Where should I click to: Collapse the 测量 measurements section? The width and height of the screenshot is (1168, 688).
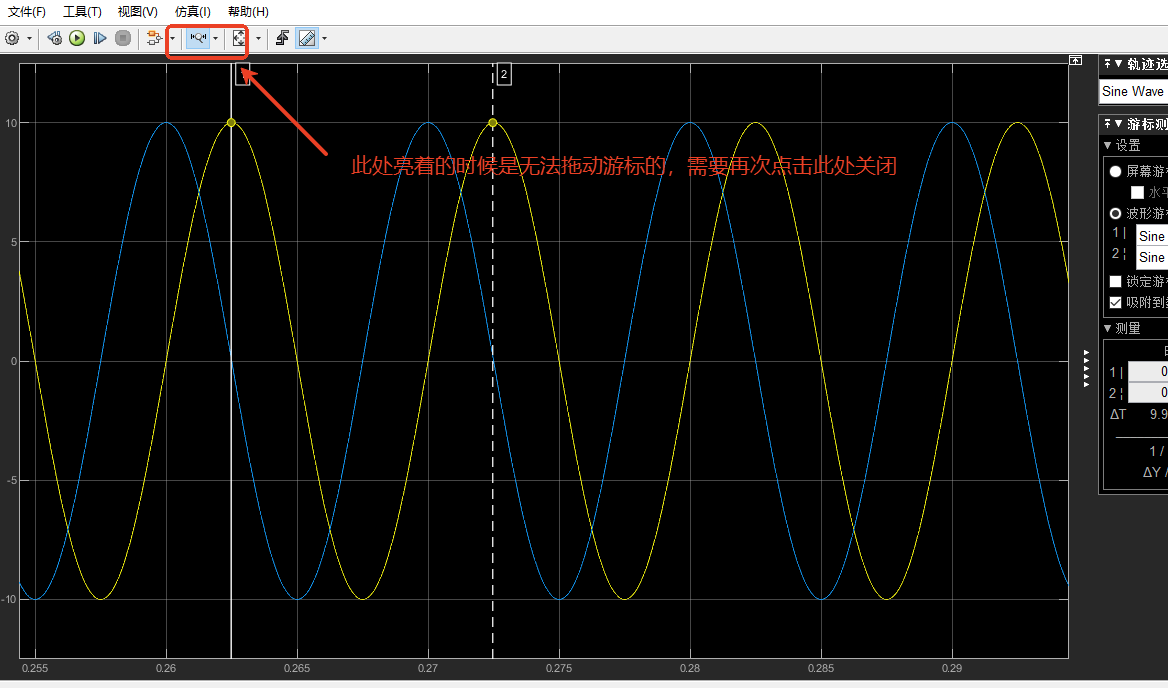(x=1108, y=328)
